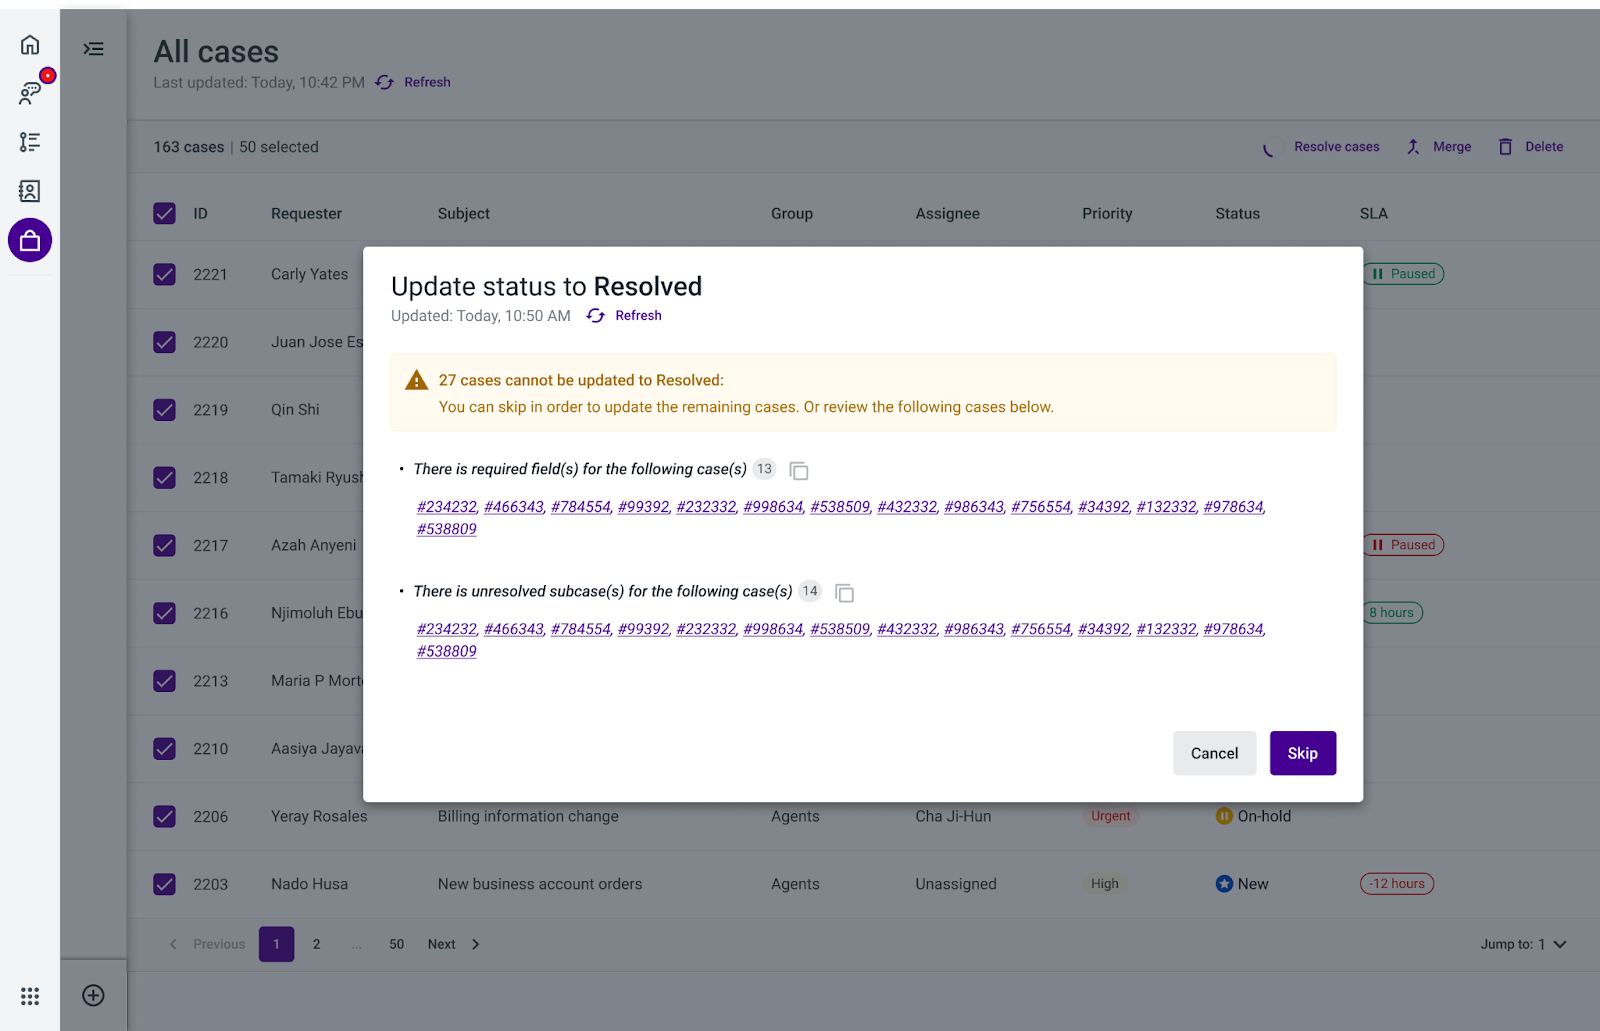Go to page 2 using Next chevron
This screenshot has width=1600, height=1031.
pyautogui.click(x=475, y=944)
